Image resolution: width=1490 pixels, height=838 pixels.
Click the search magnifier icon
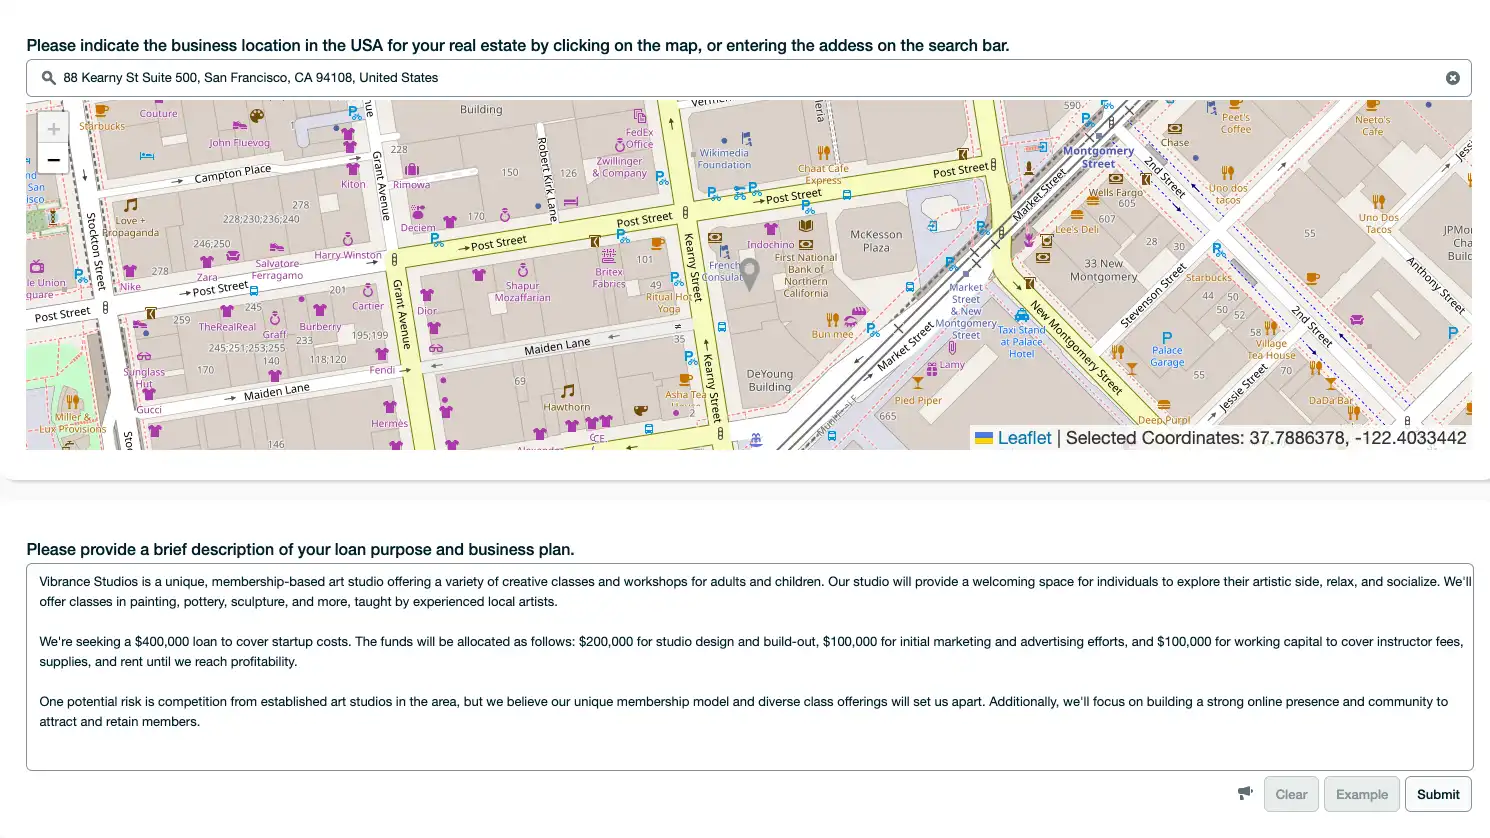(x=47, y=77)
